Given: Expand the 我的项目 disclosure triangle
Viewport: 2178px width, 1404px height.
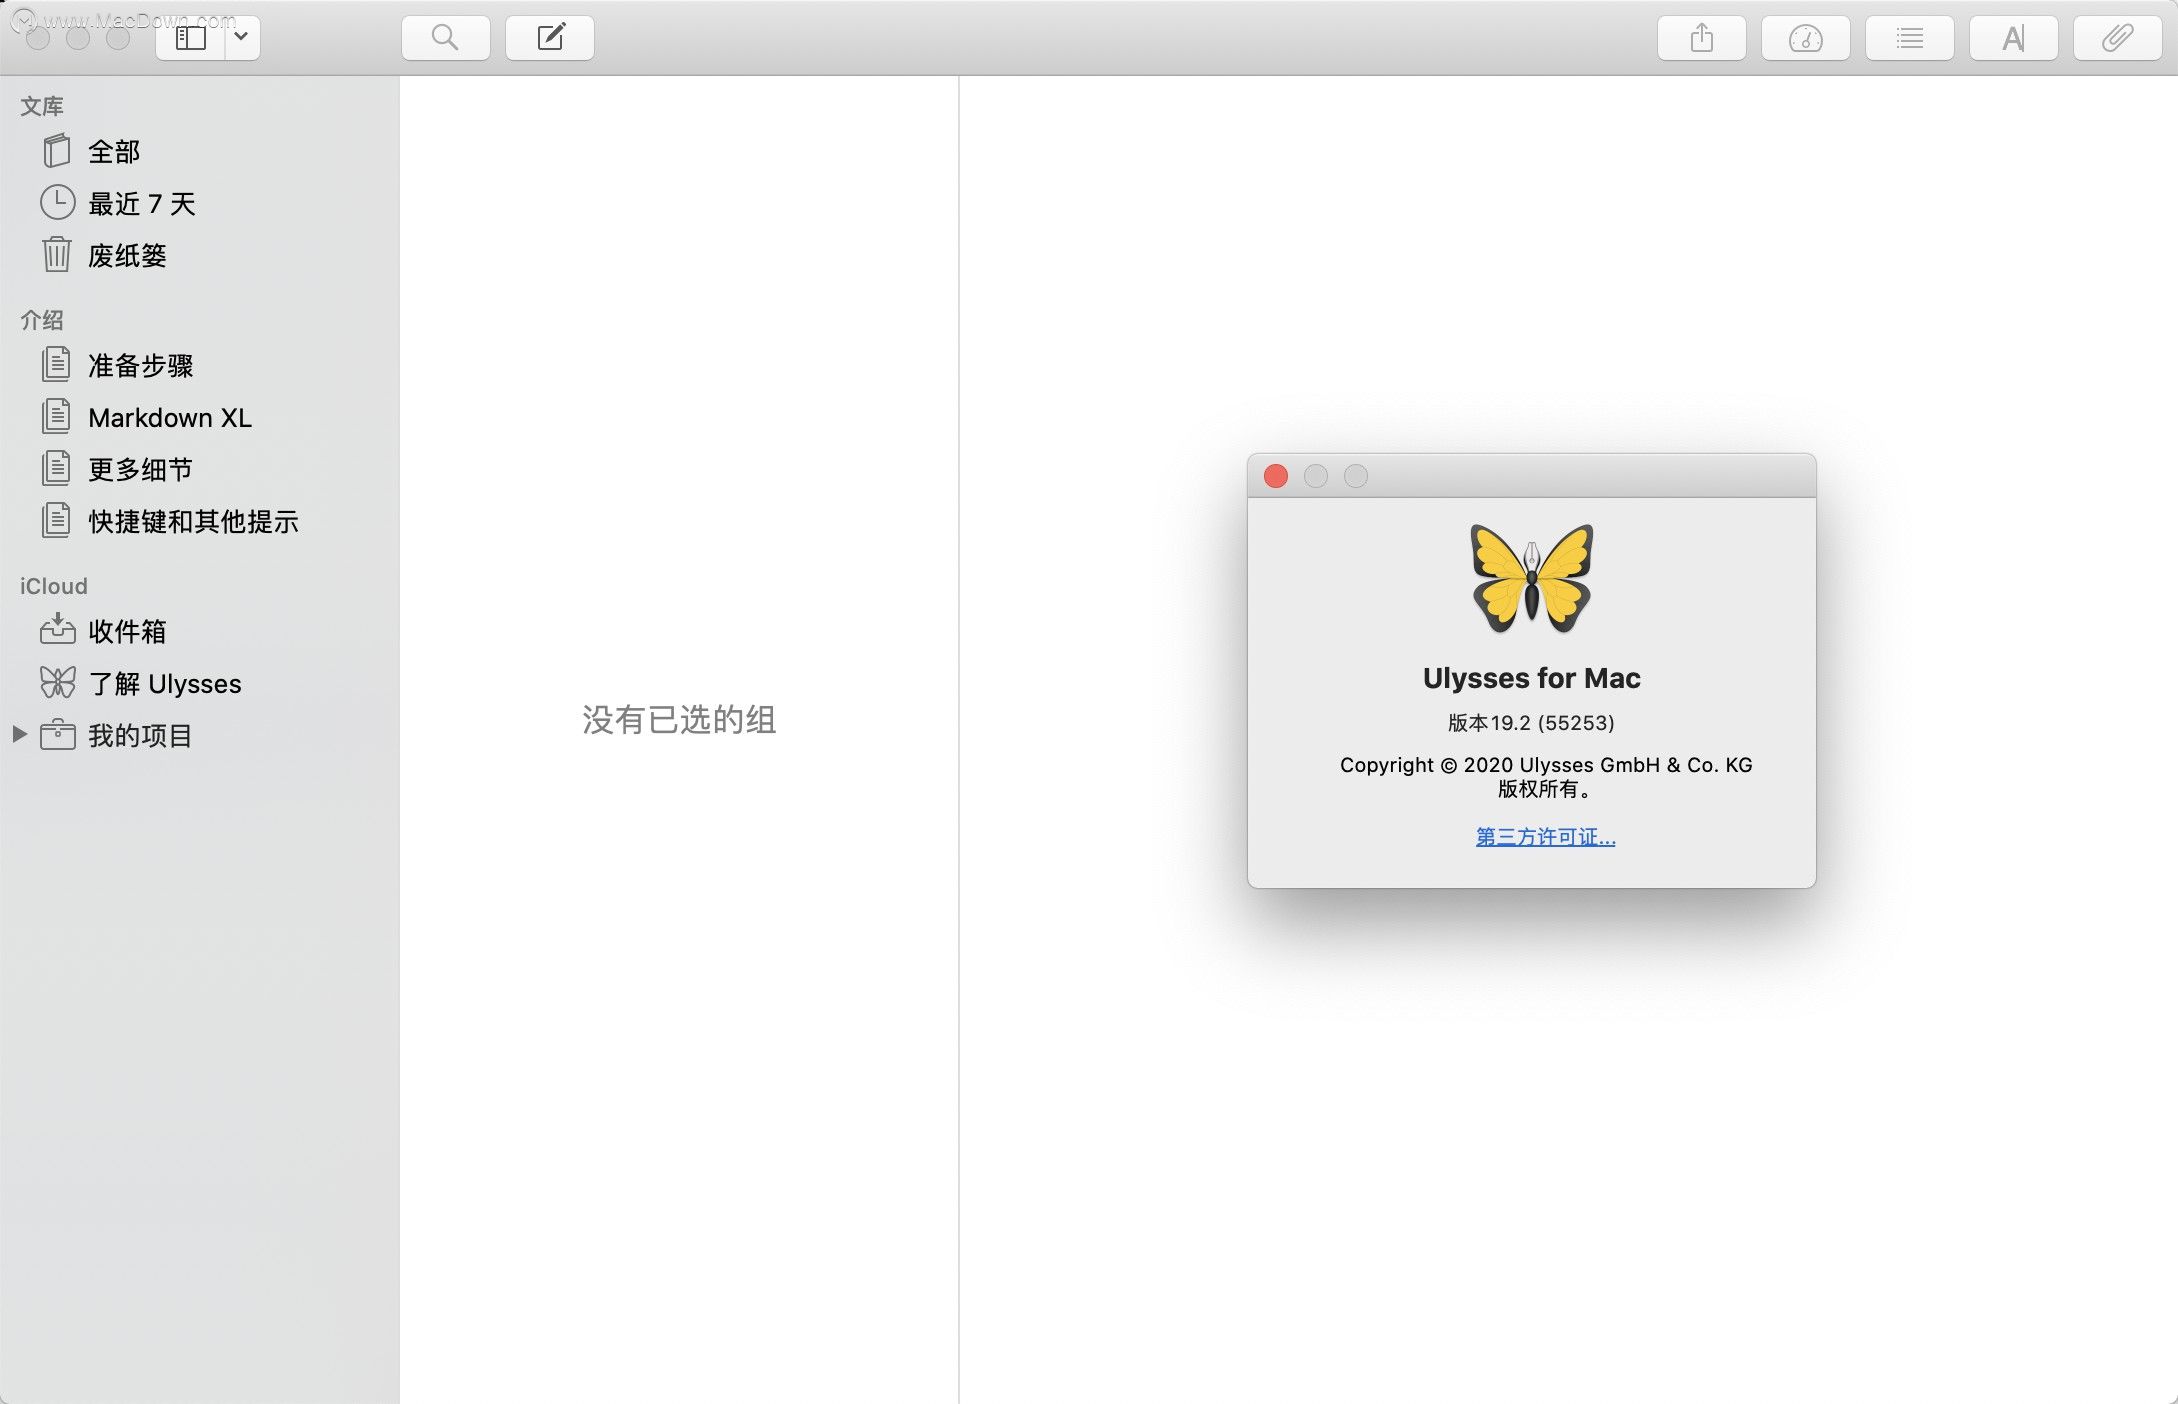Looking at the screenshot, I should pyautogui.click(x=19, y=735).
